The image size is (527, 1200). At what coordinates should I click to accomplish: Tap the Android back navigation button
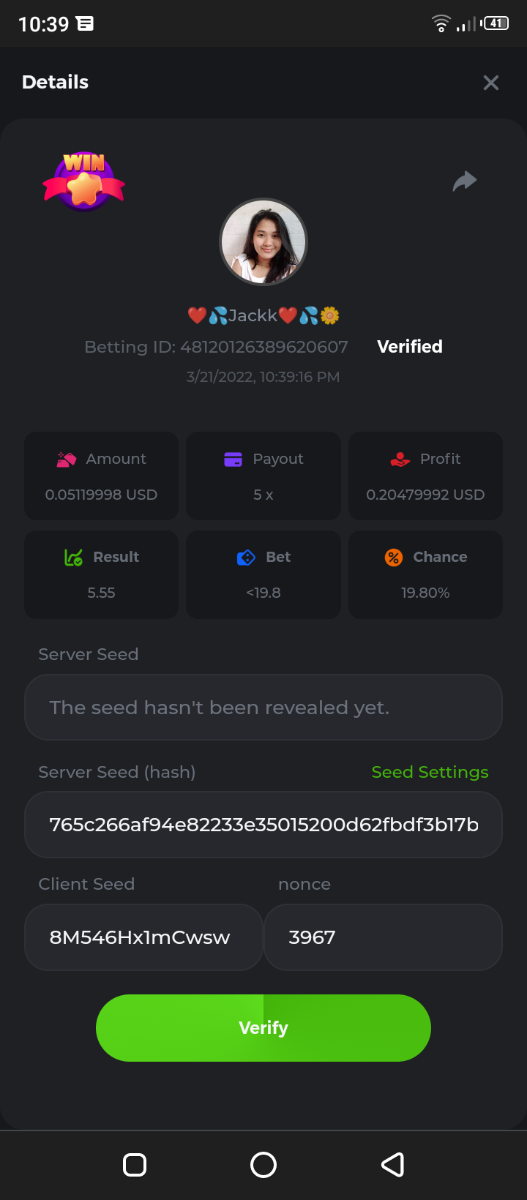pyautogui.click(x=393, y=1164)
